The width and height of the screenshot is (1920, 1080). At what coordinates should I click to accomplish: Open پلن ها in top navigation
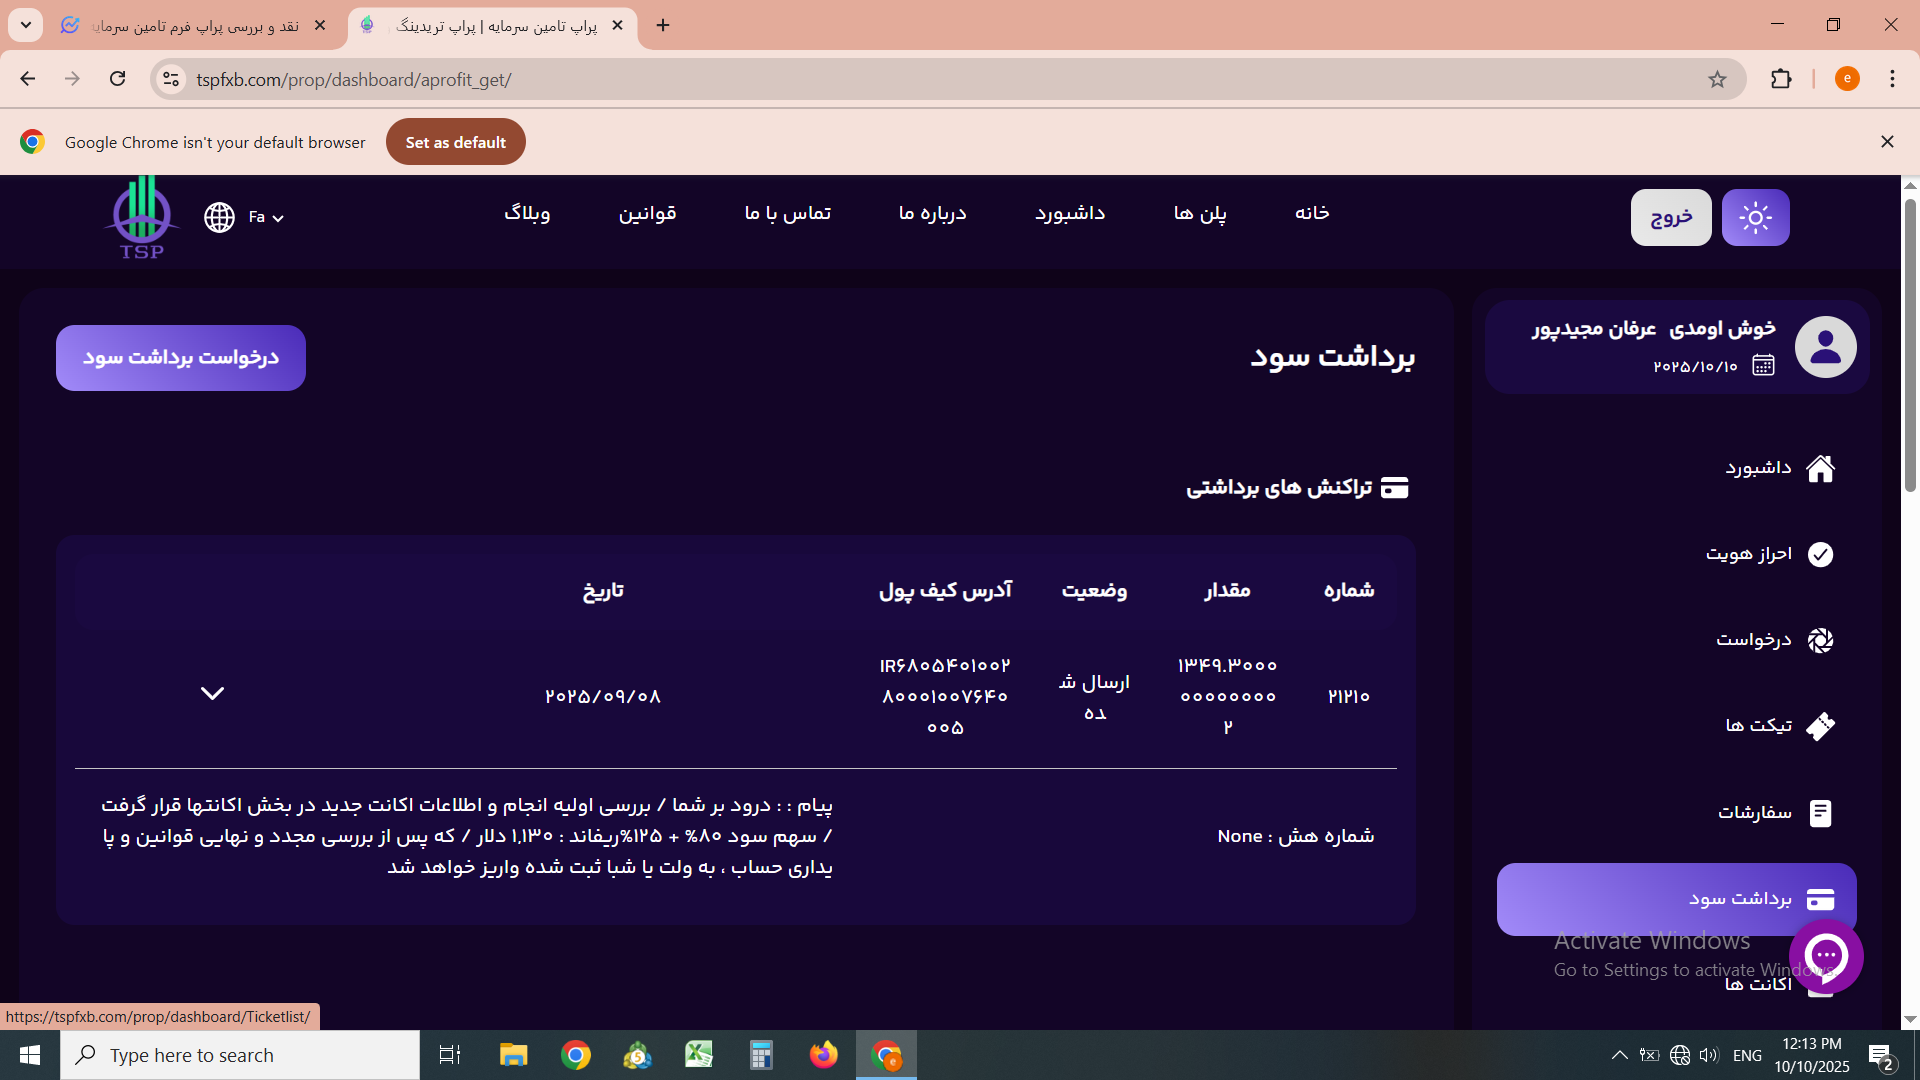click(1200, 213)
